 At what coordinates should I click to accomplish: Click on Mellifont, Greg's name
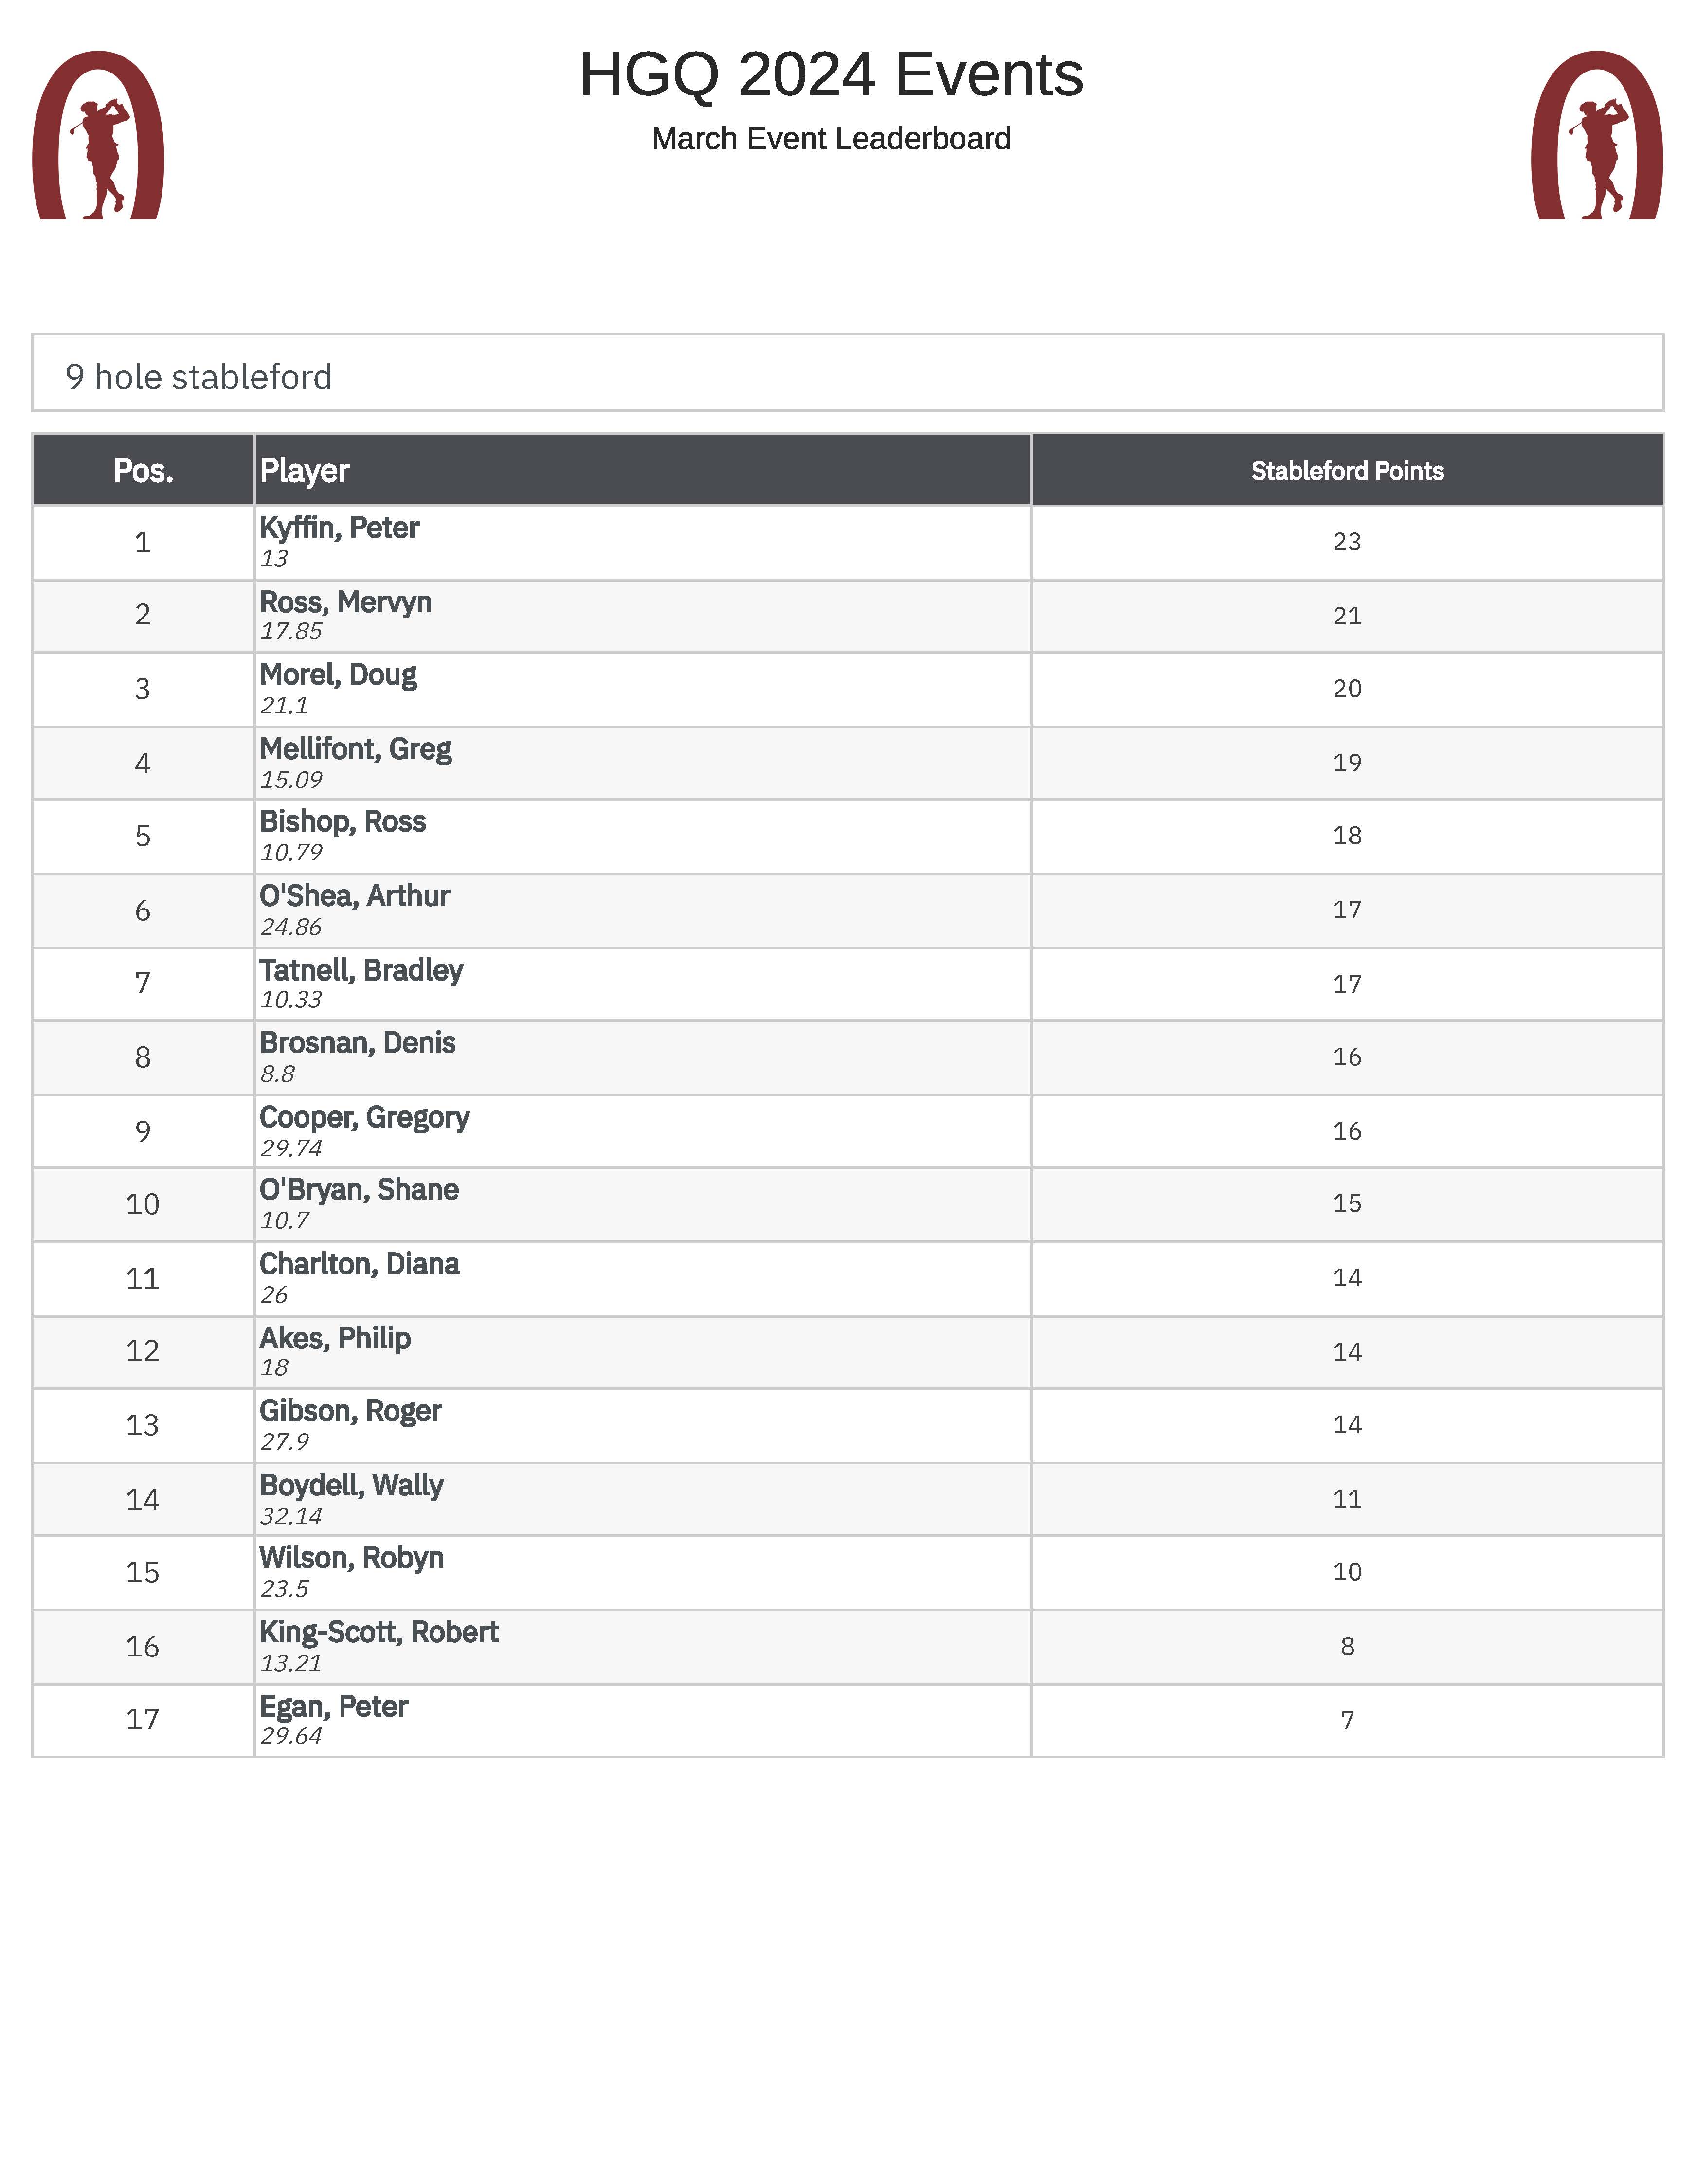click(x=355, y=749)
